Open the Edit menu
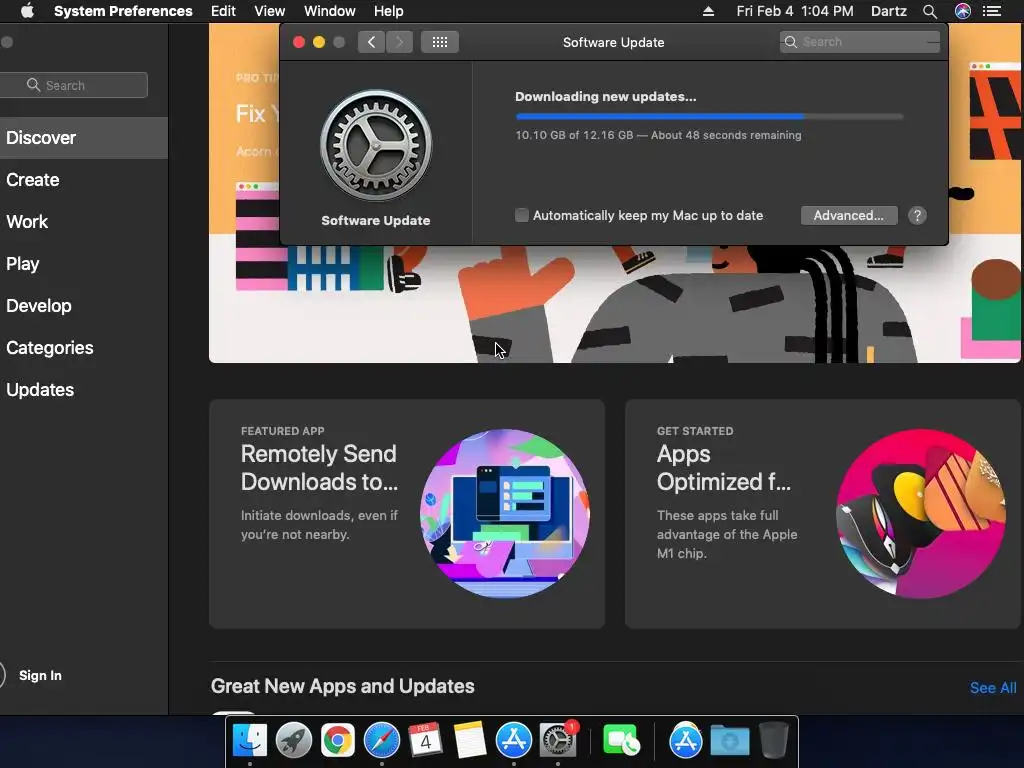 (x=223, y=11)
